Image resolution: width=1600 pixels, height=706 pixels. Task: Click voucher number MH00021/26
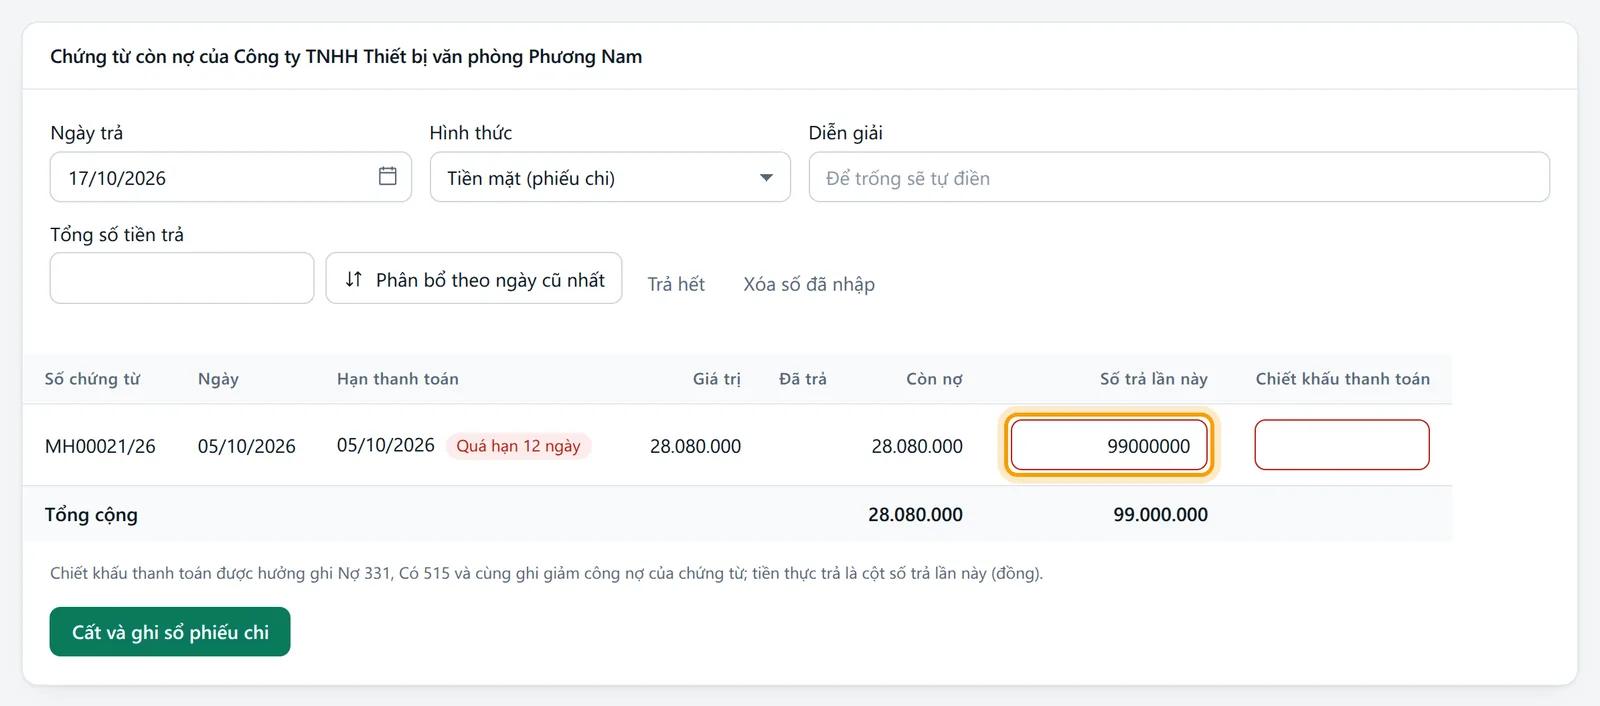100,446
